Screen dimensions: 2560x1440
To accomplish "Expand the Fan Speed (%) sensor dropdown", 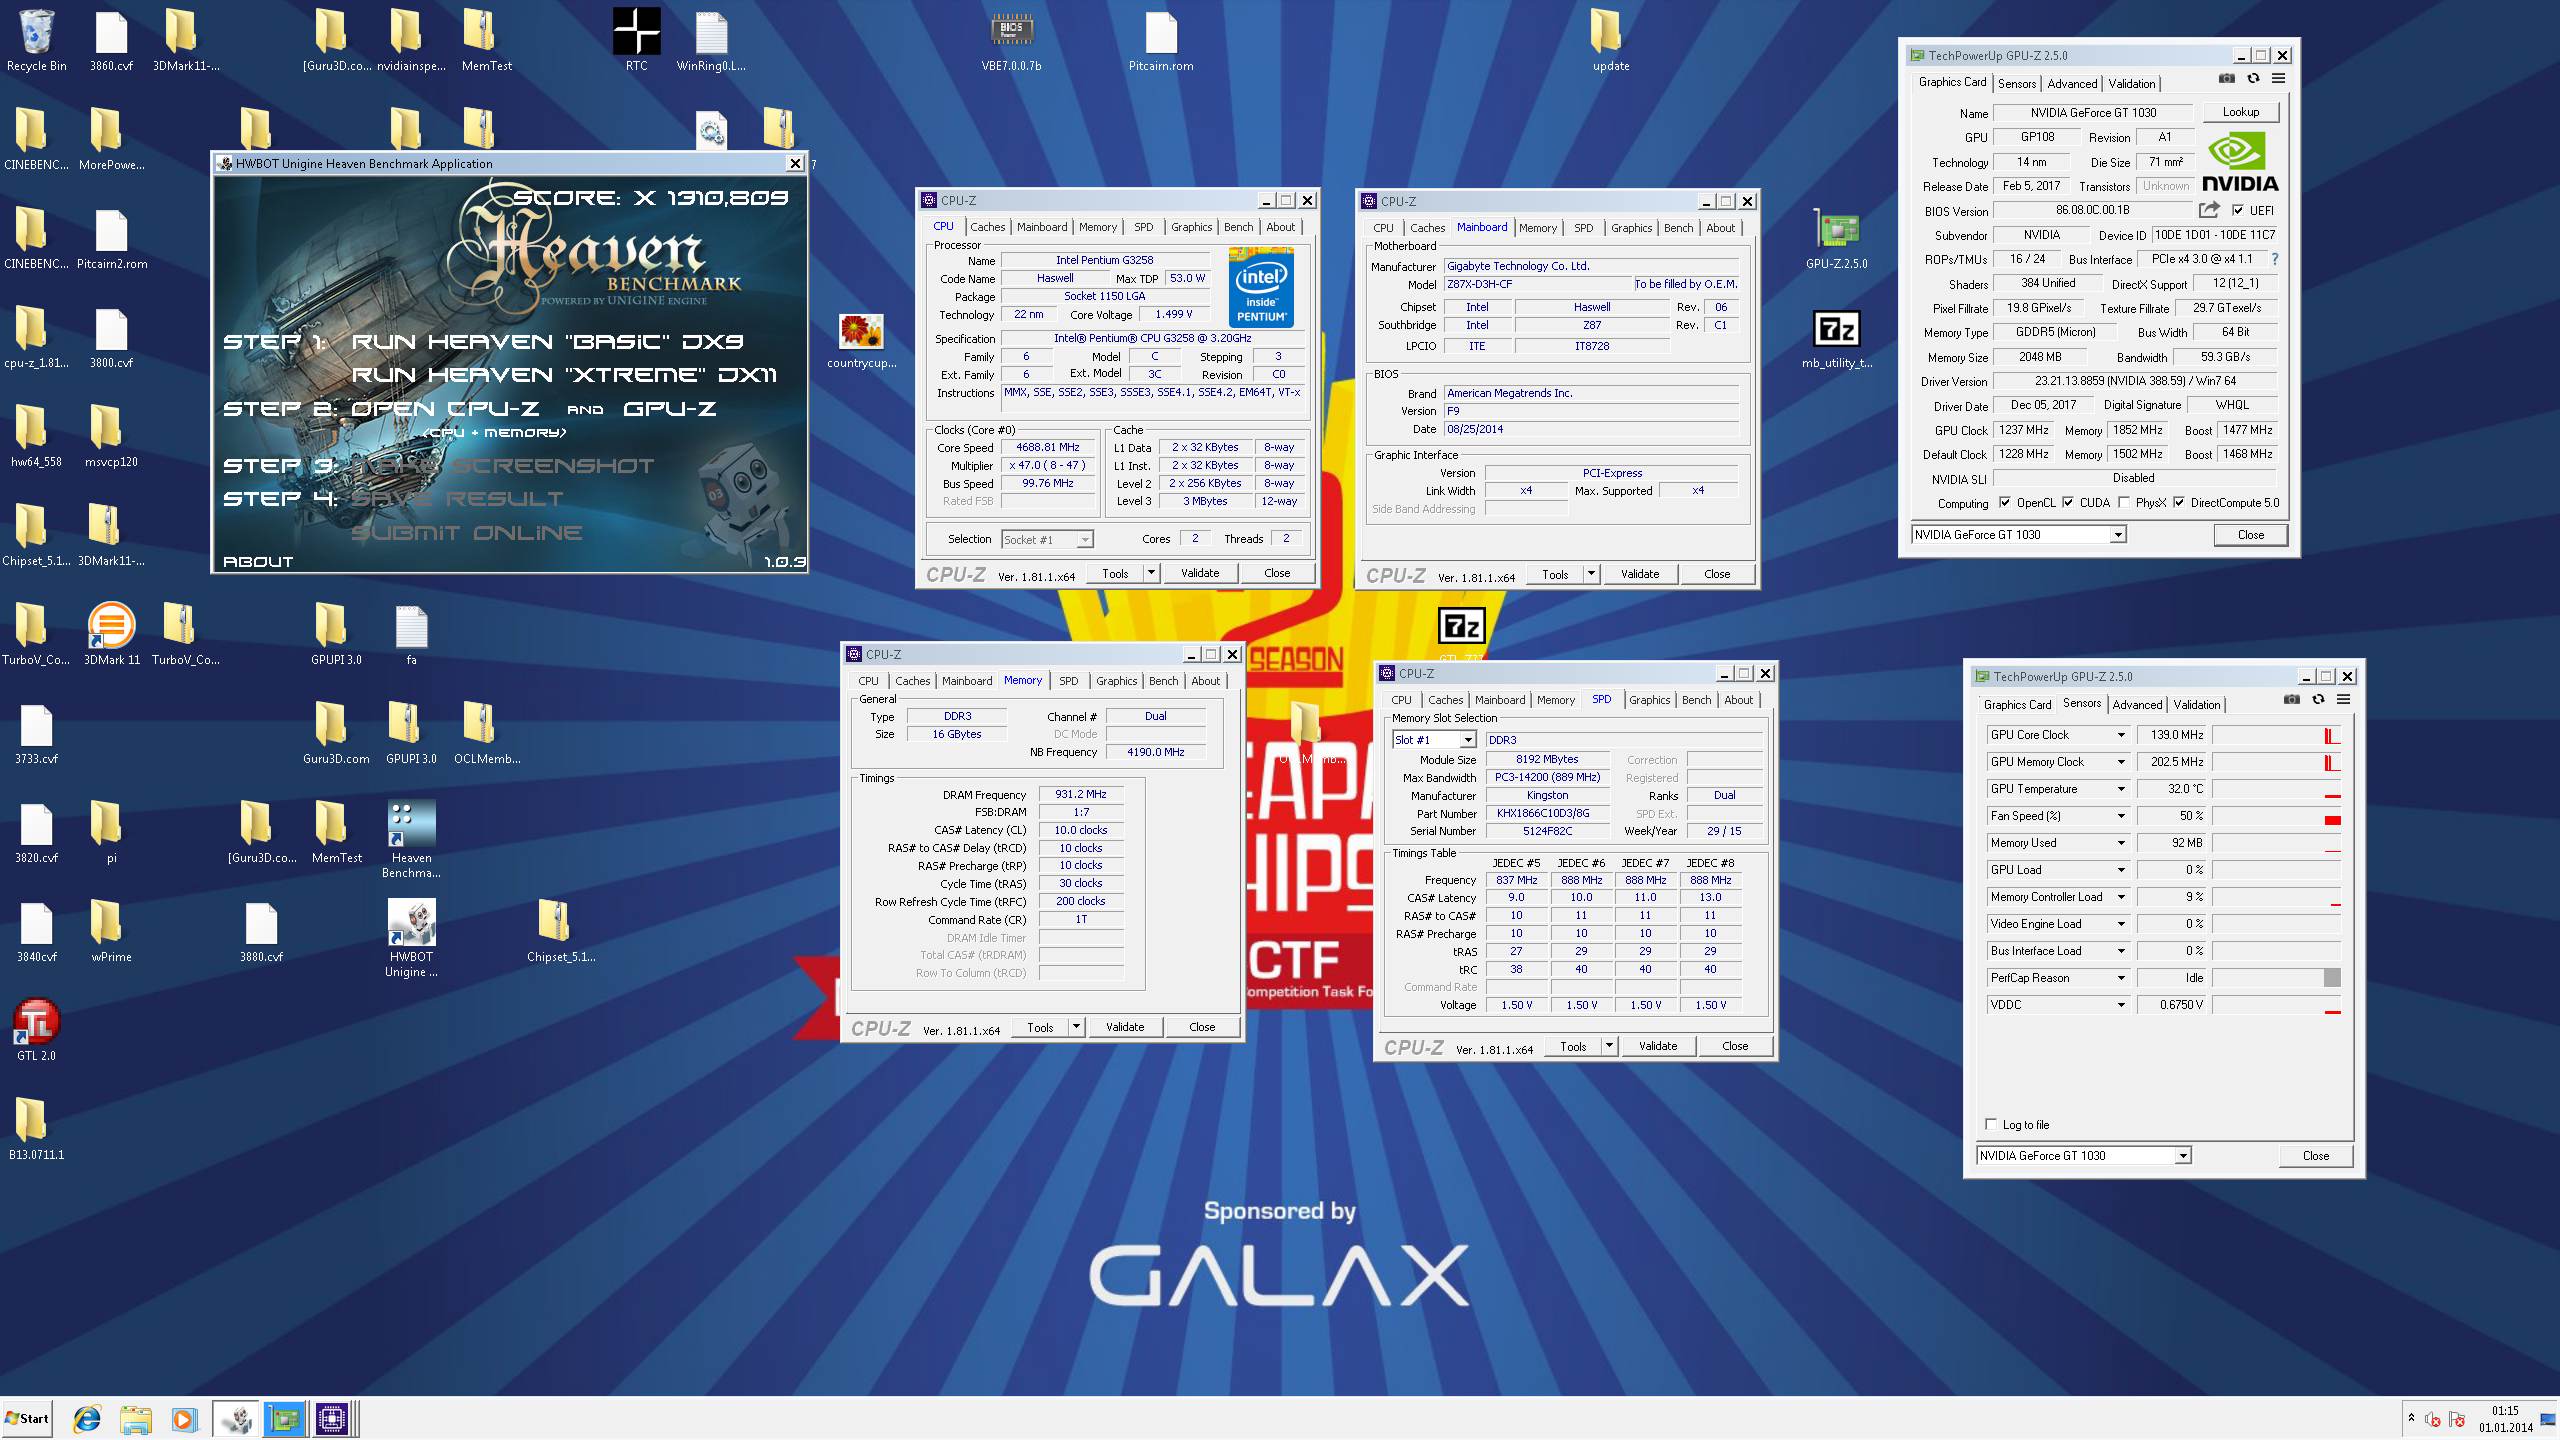I will click(2120, 816).
